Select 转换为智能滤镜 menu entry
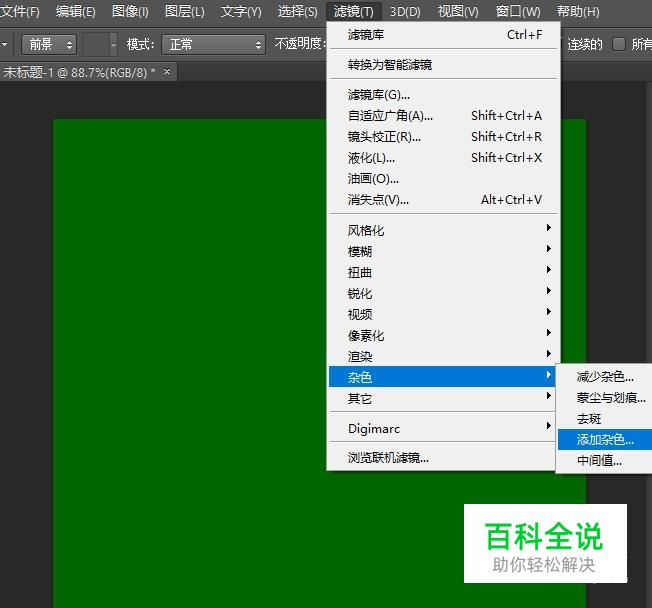Image resolution: width=652 pixels, height=608 pixels. point(444,64)
